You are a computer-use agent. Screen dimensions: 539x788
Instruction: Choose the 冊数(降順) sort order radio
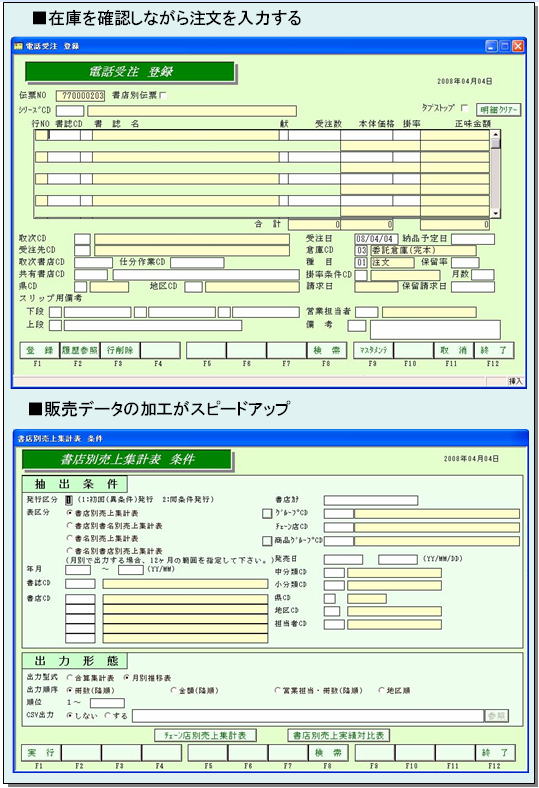click(69, 690)
